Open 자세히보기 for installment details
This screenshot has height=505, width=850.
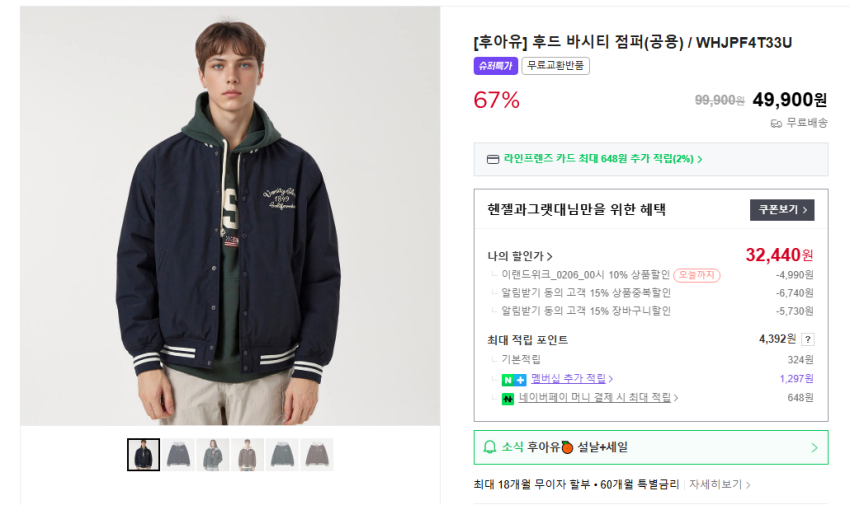coord(719,484)
